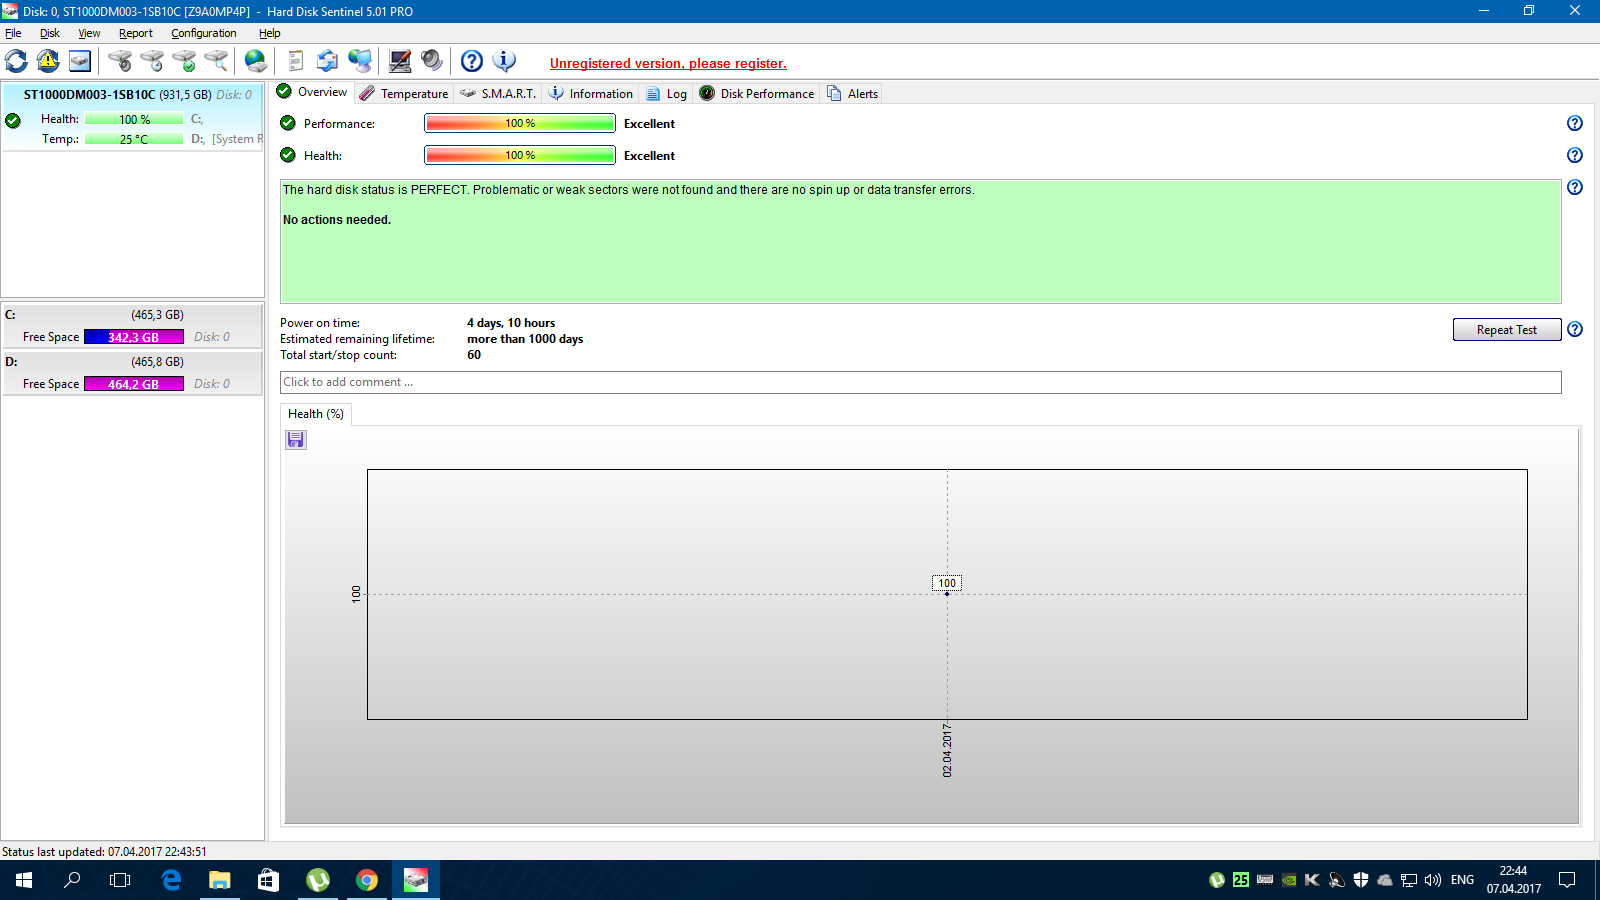Click the 'Status last updated: 07.04.2017 22:43:51' text
1600x900 pixels.
pos(104,852)
